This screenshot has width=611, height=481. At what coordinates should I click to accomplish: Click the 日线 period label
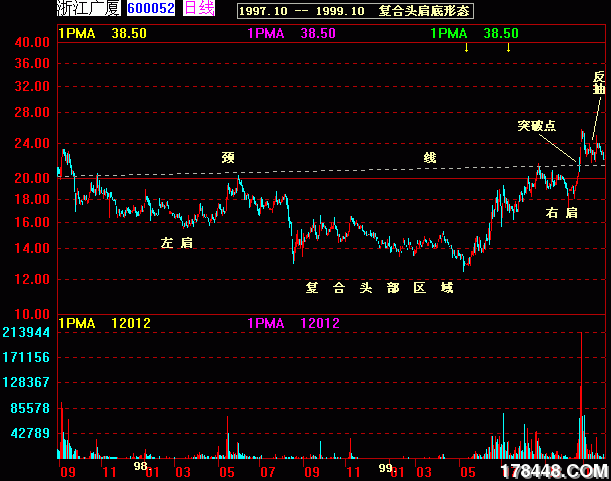coord(199,9)
